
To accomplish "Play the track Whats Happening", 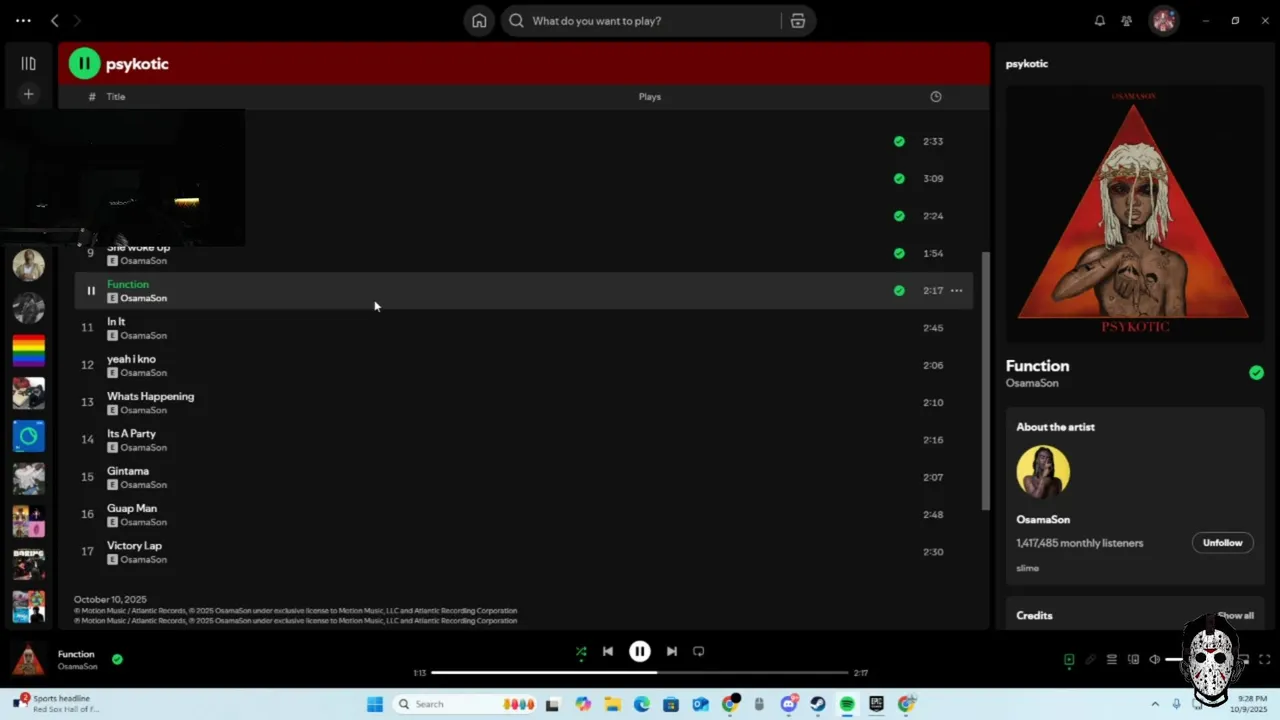I will tap(150, 397).
